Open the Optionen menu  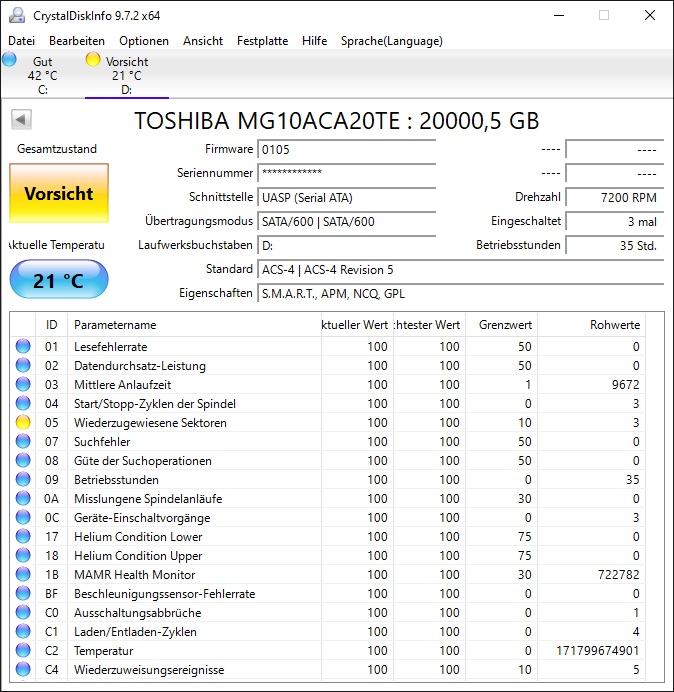point(144,41)
